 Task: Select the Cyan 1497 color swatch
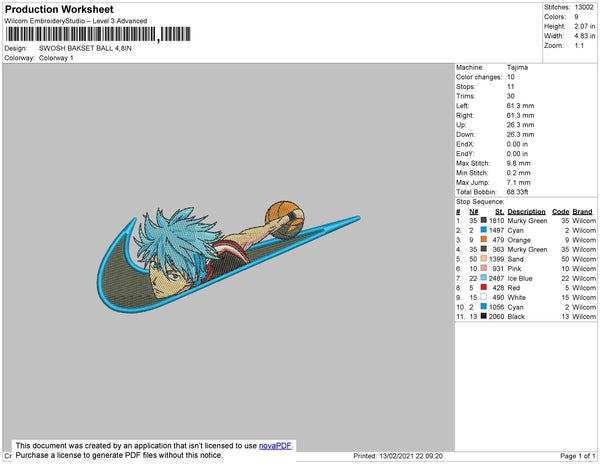pyautogui.click(x=484, y=230)
